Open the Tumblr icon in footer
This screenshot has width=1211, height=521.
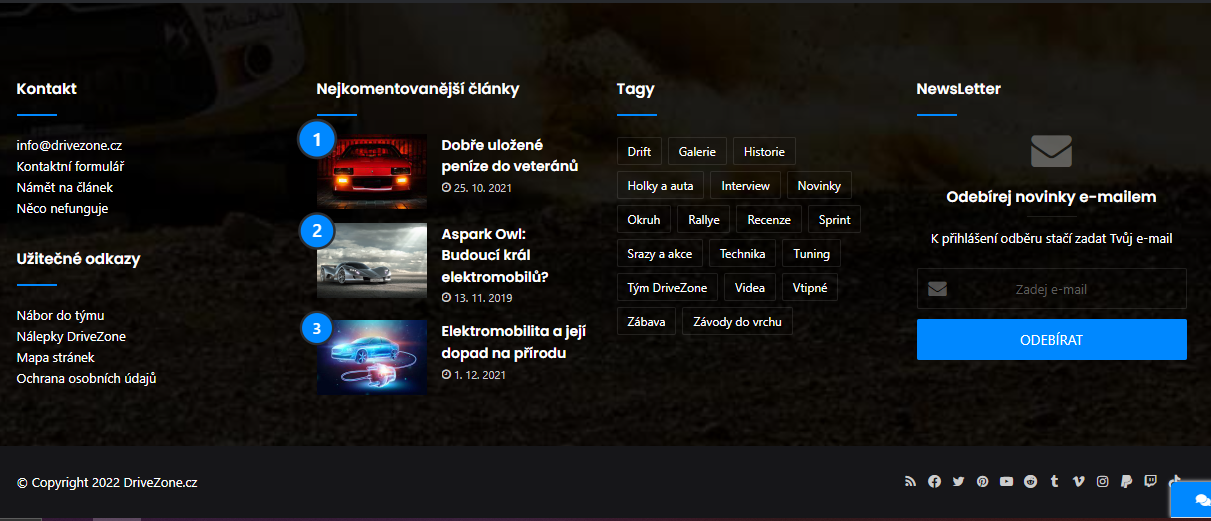[x=1054, y=482]
